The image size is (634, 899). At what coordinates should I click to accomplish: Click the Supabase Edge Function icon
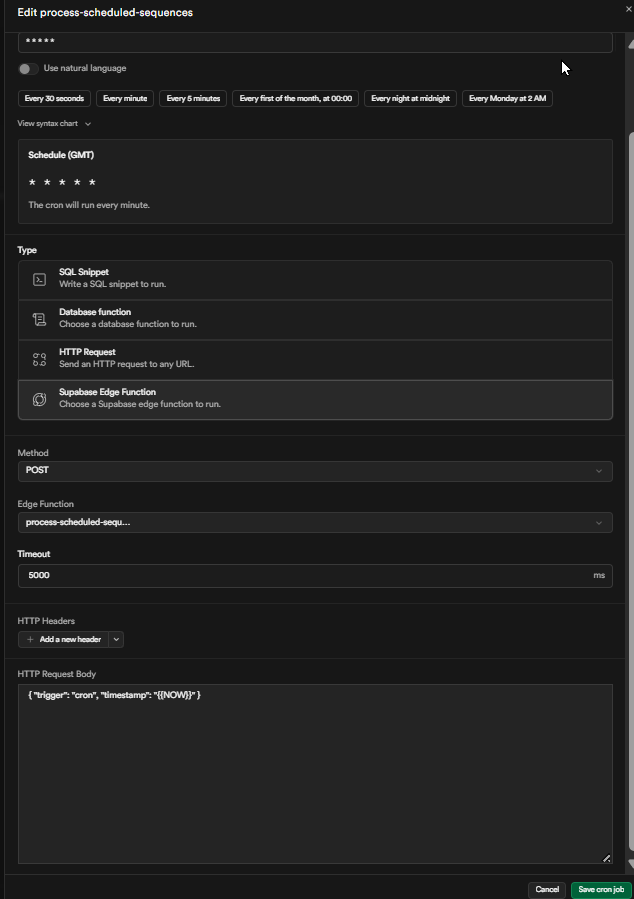click(39, 399)
